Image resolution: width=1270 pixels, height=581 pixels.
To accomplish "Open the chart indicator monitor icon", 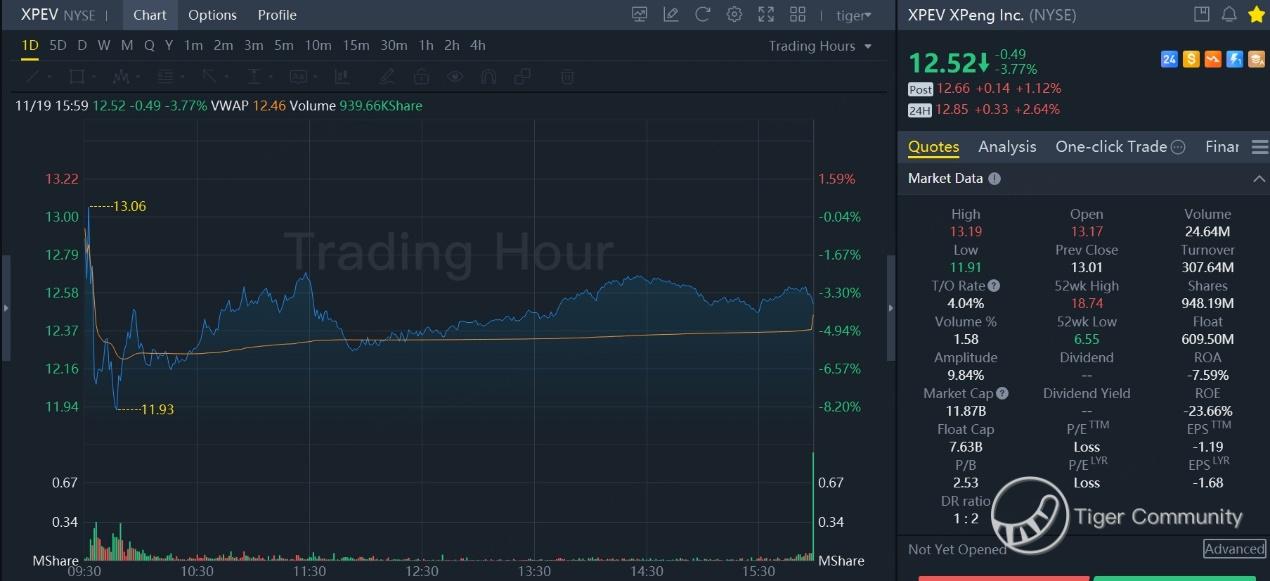I will coord(640,15).
